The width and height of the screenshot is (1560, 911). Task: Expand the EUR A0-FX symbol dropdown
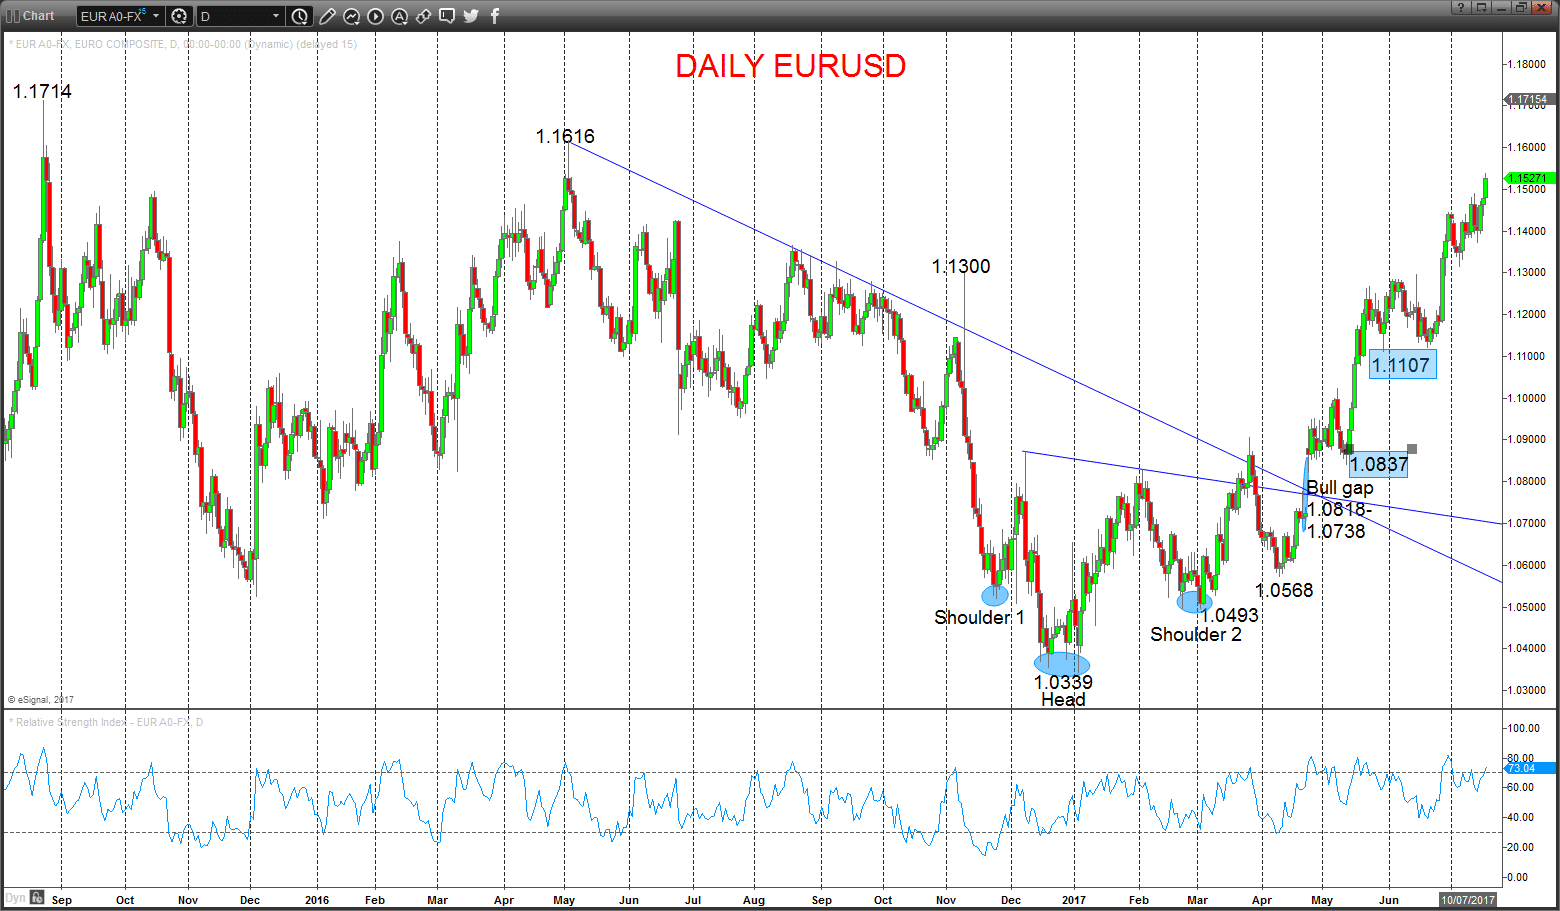coord(156,16)
